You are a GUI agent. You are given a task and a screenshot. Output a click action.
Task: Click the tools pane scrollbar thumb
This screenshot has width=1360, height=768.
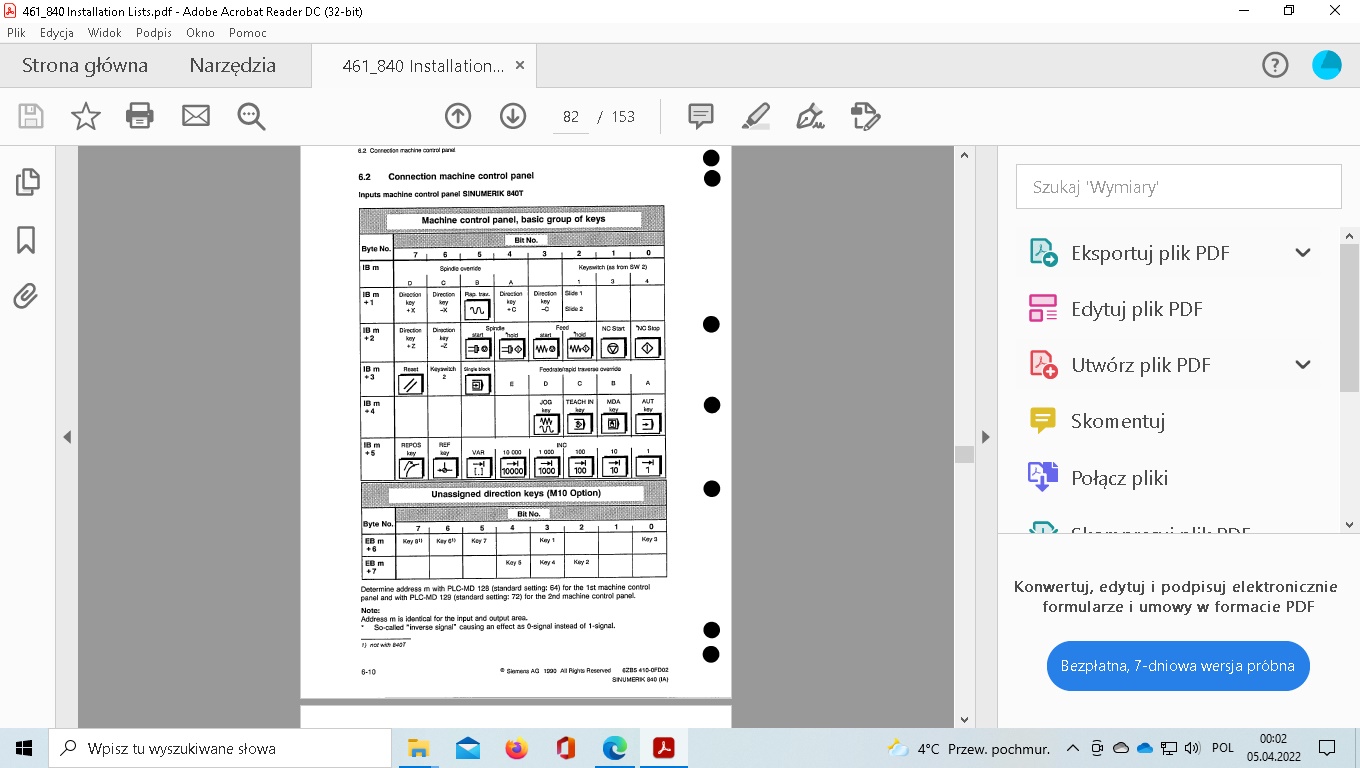pos(1349,318)
